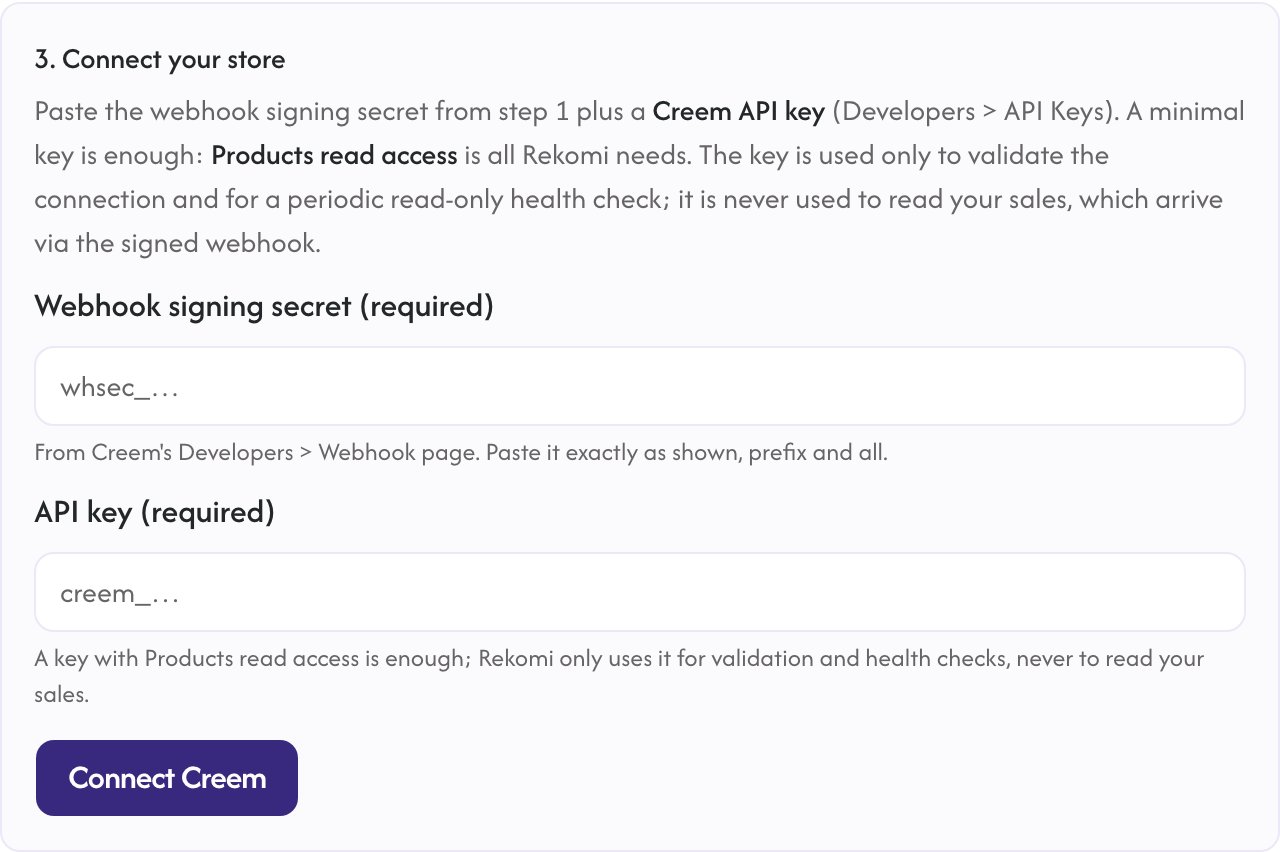Image resolution: width=1280 pixels, height=852 pixels.
Task: Click the bold 'Products read access' text
Action: click(x=334, y=156)
